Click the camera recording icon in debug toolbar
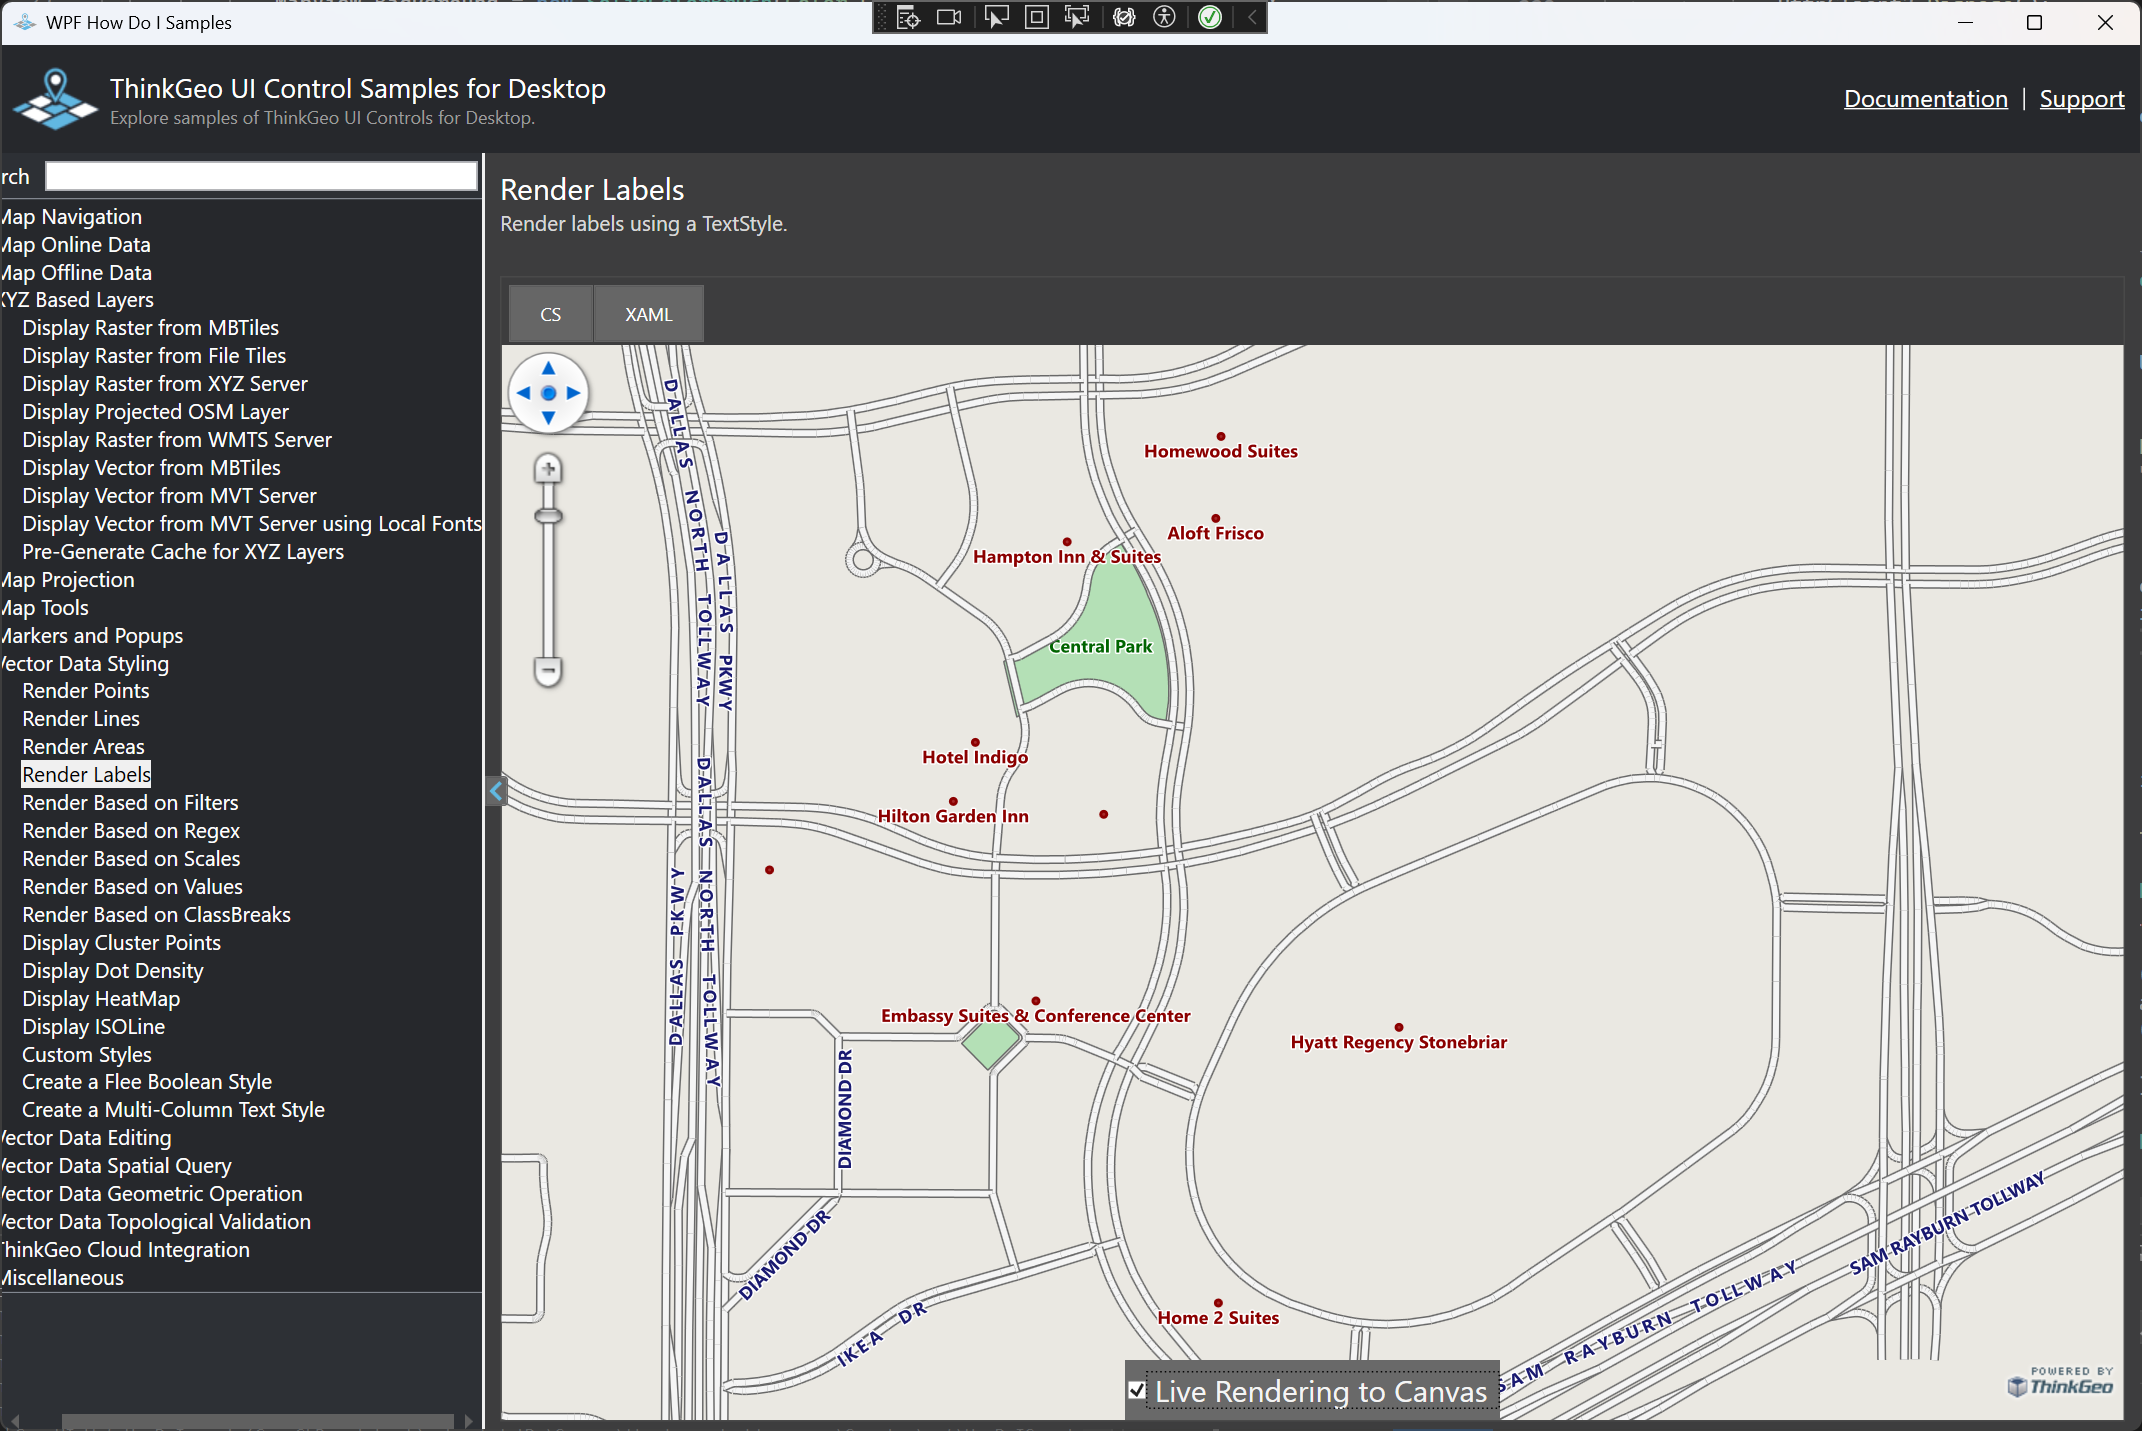This screenshot has width=2142, height=1431. tap(948, 17)
